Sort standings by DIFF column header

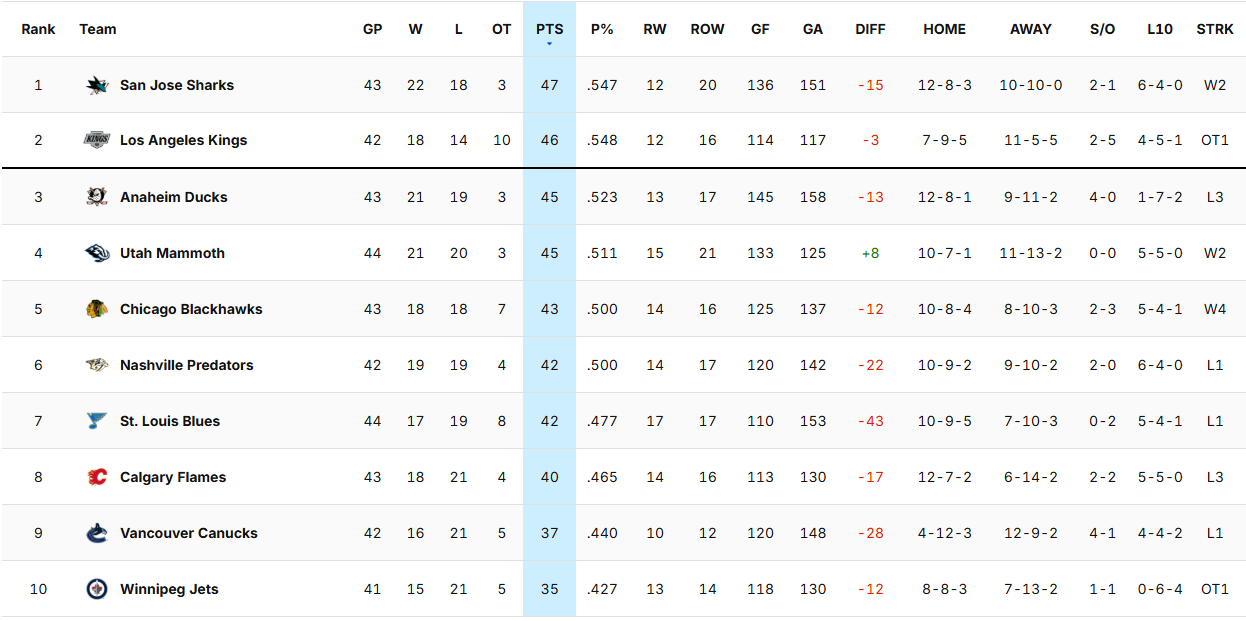click(x=870, y=29)
